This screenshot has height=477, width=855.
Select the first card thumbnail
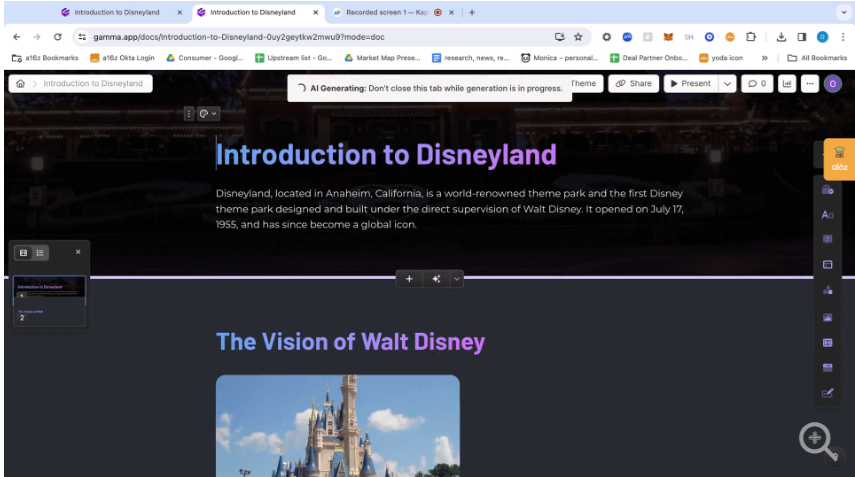pos(49,289)
